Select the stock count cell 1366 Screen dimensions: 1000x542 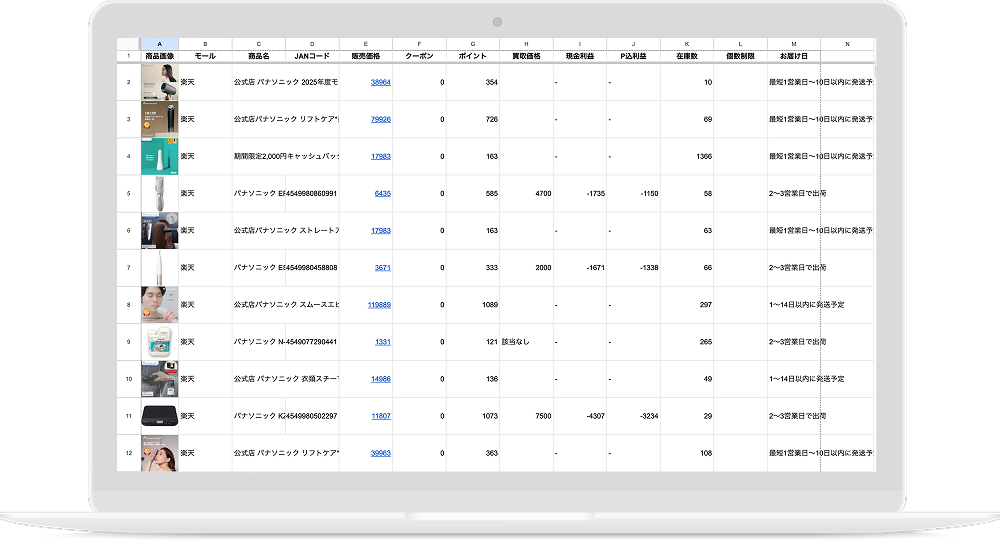pyautogui.click(x=687, y=156)
